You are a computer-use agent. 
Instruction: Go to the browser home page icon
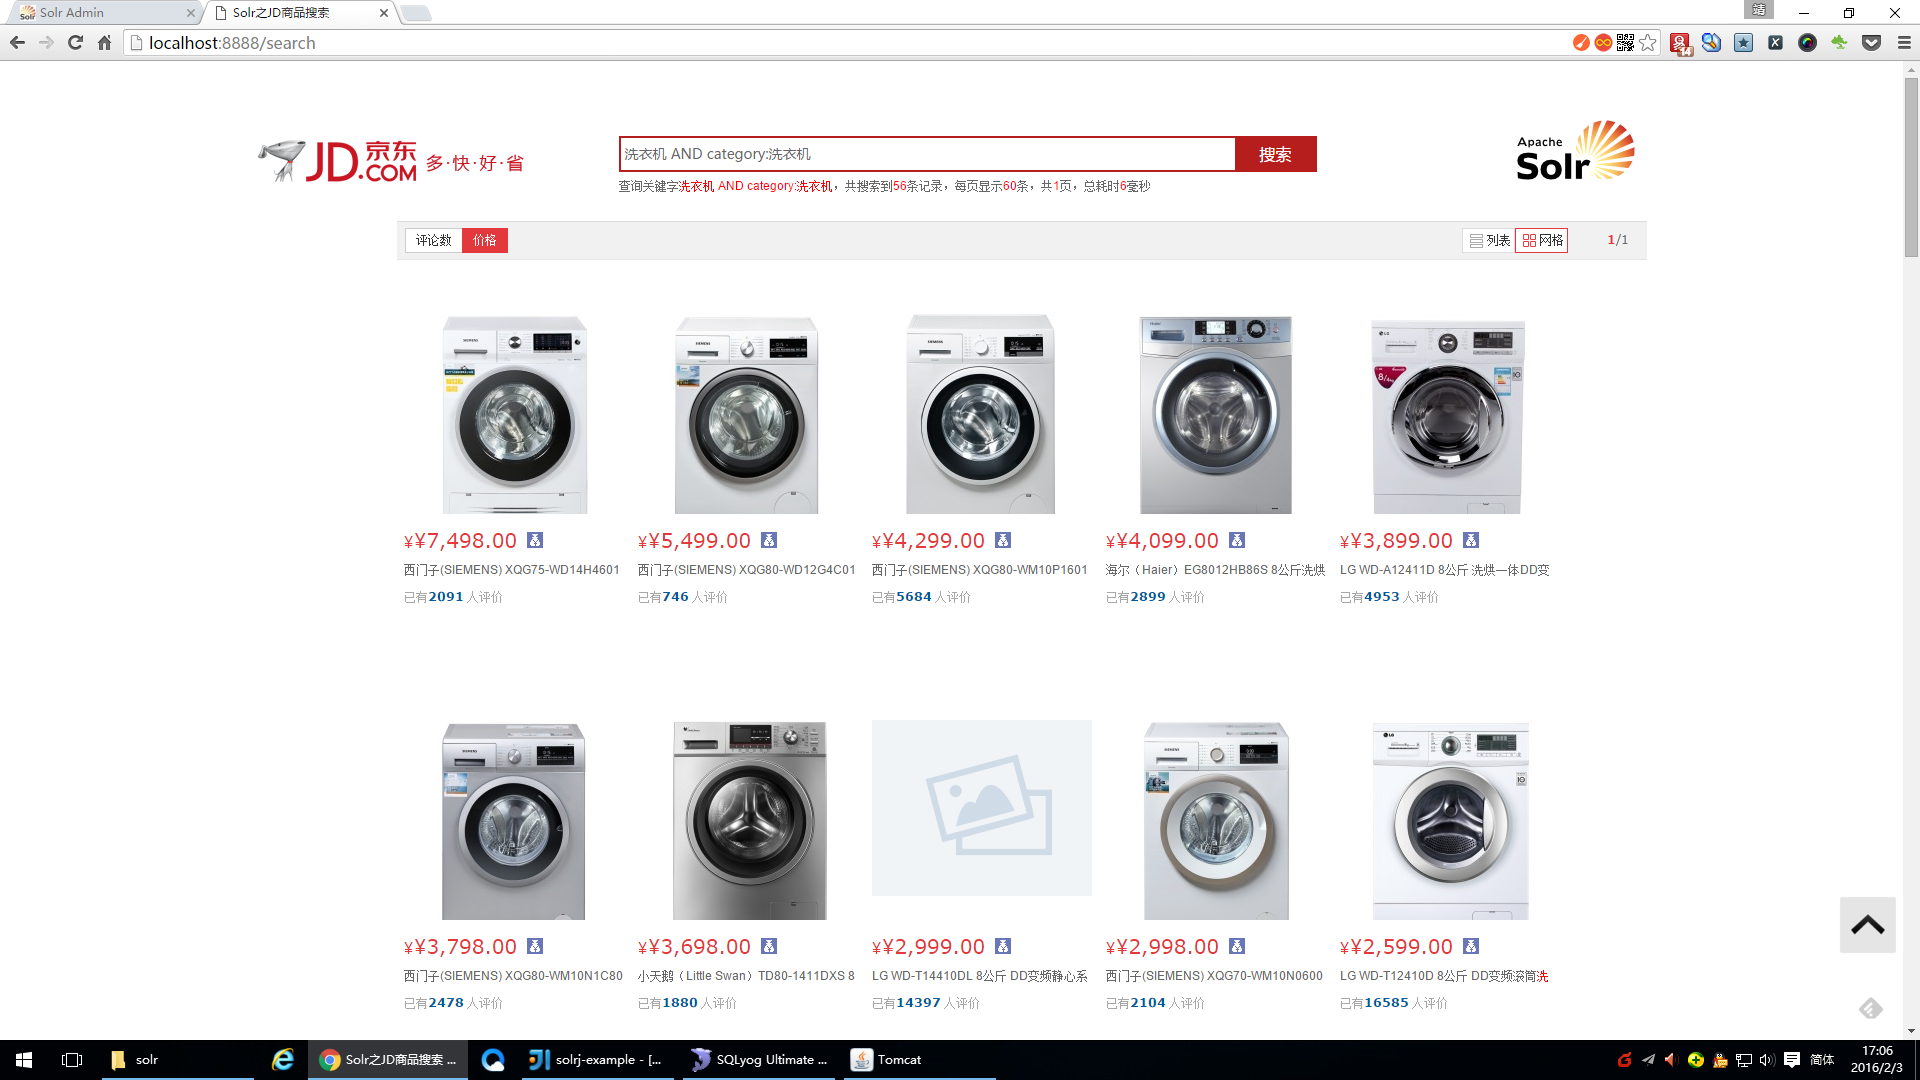point(104,43)
